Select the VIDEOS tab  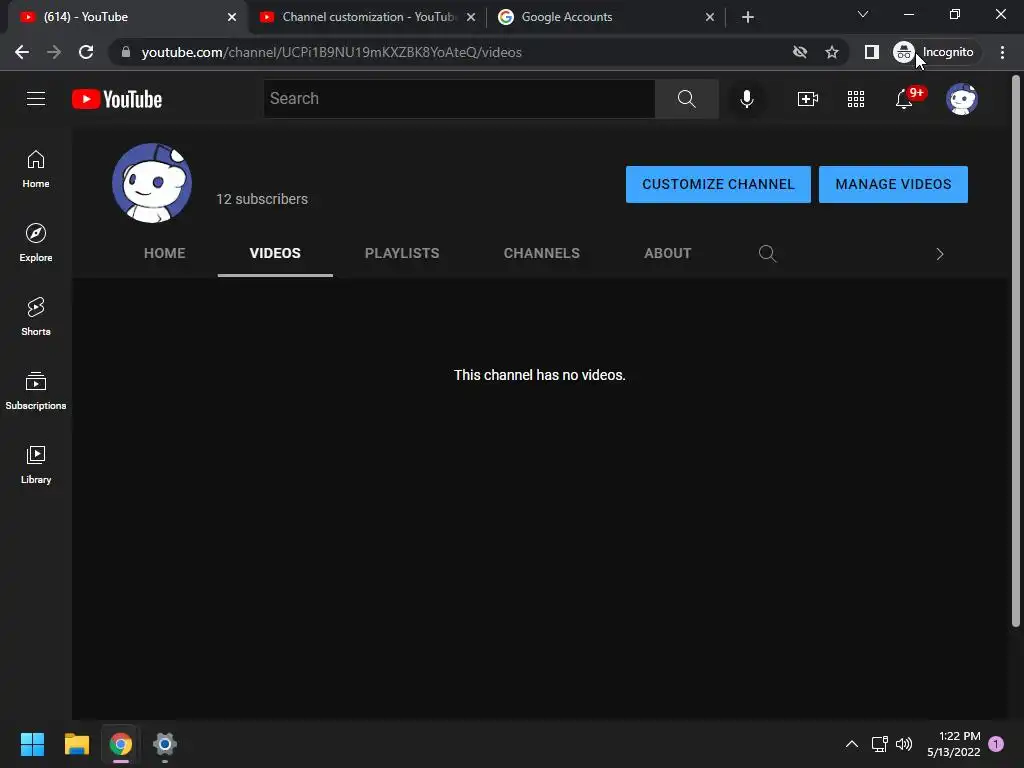coord(275,253)
